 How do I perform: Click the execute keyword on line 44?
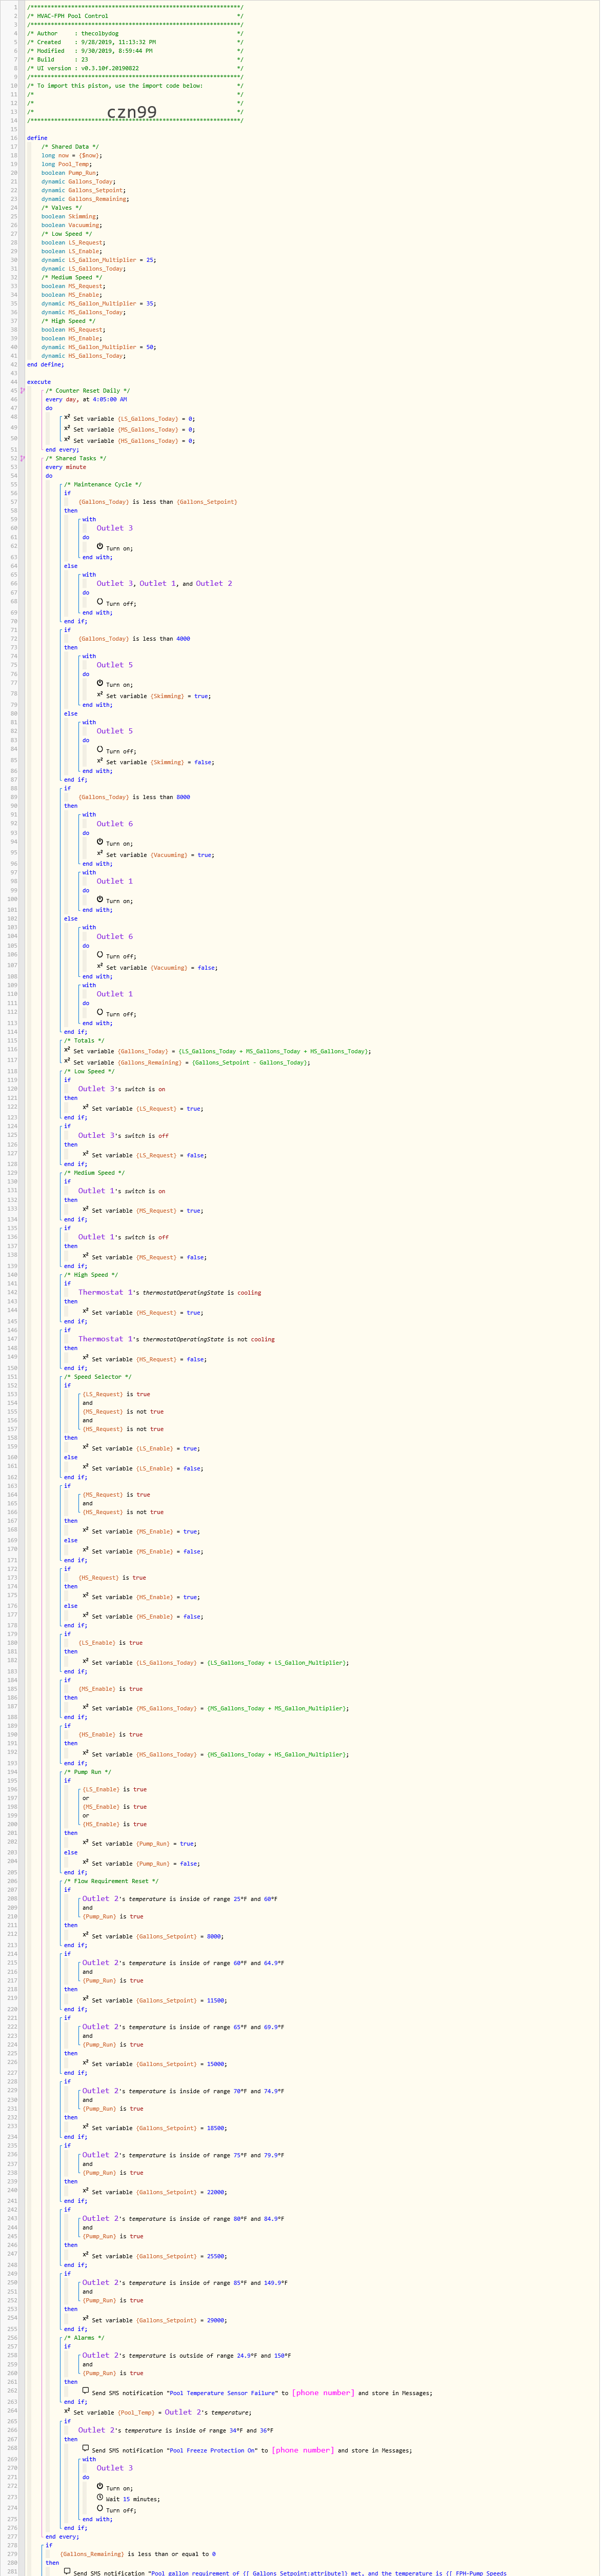click(x=39, y=382)
